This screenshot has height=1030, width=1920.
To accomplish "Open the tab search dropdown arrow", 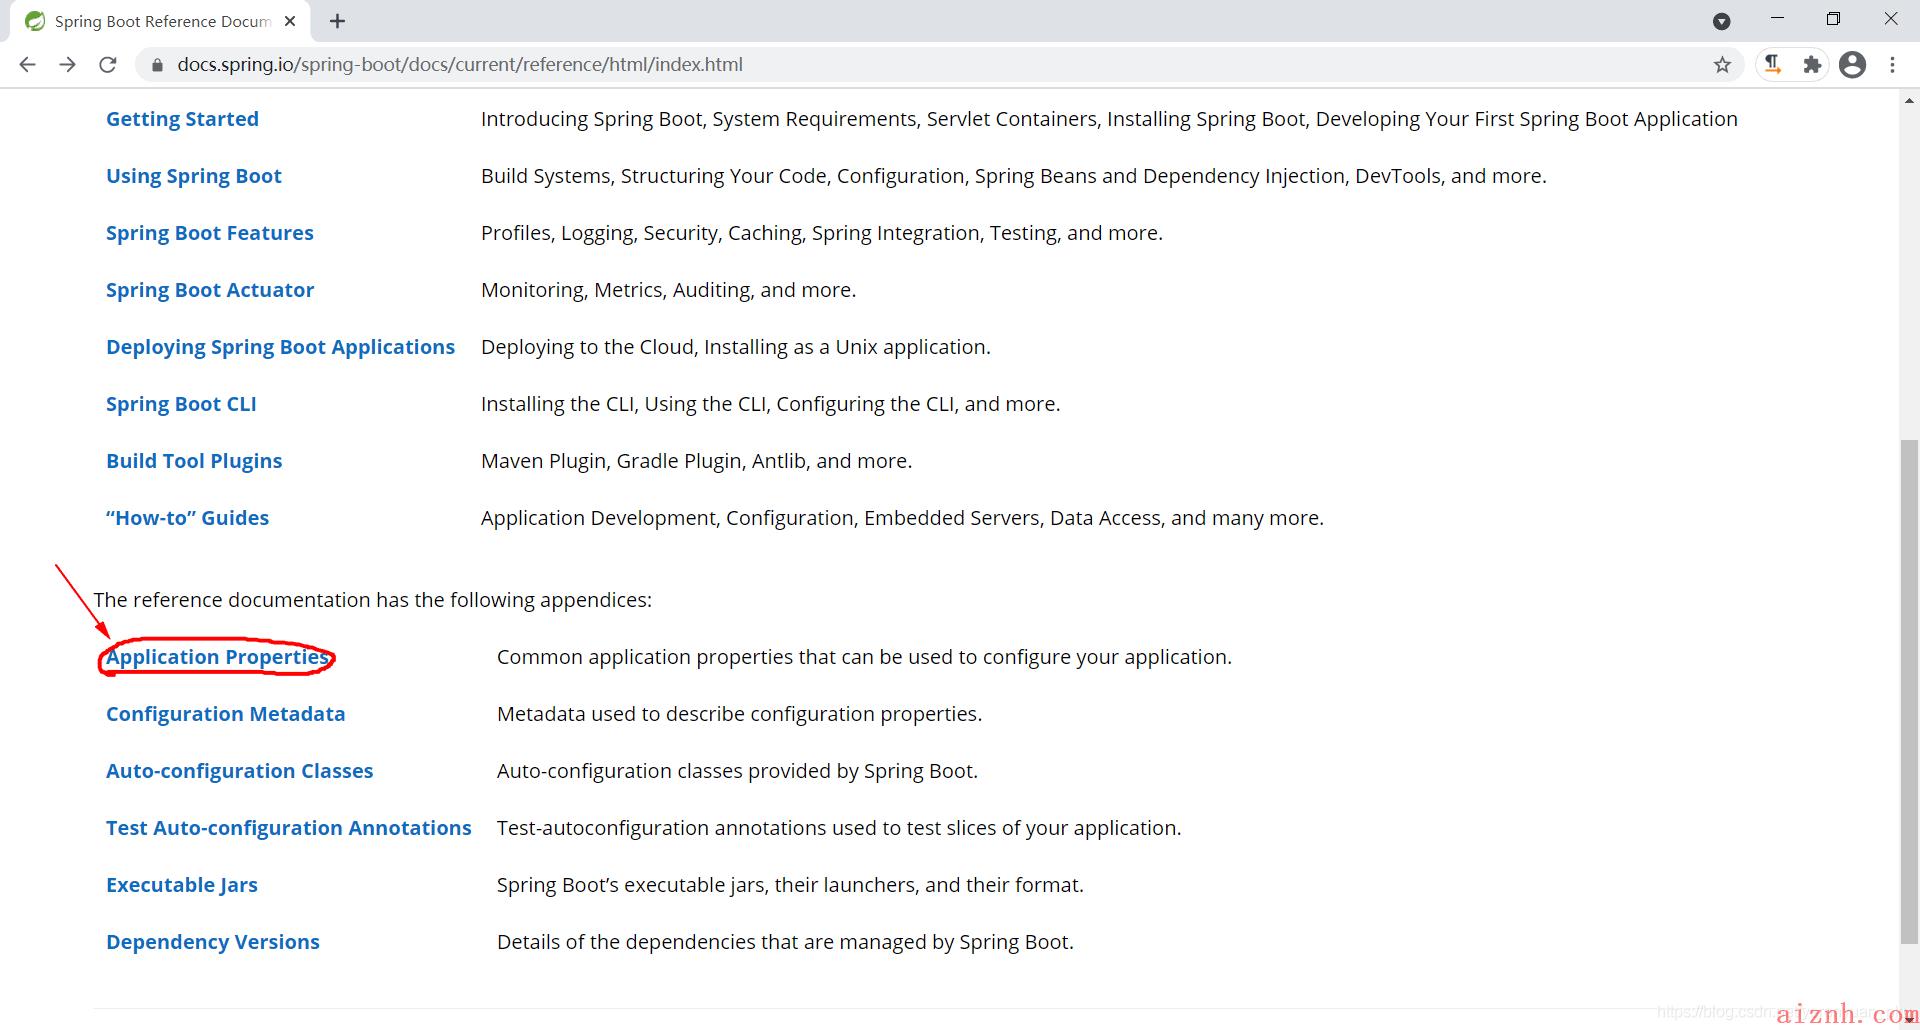I will [1721, 21].
